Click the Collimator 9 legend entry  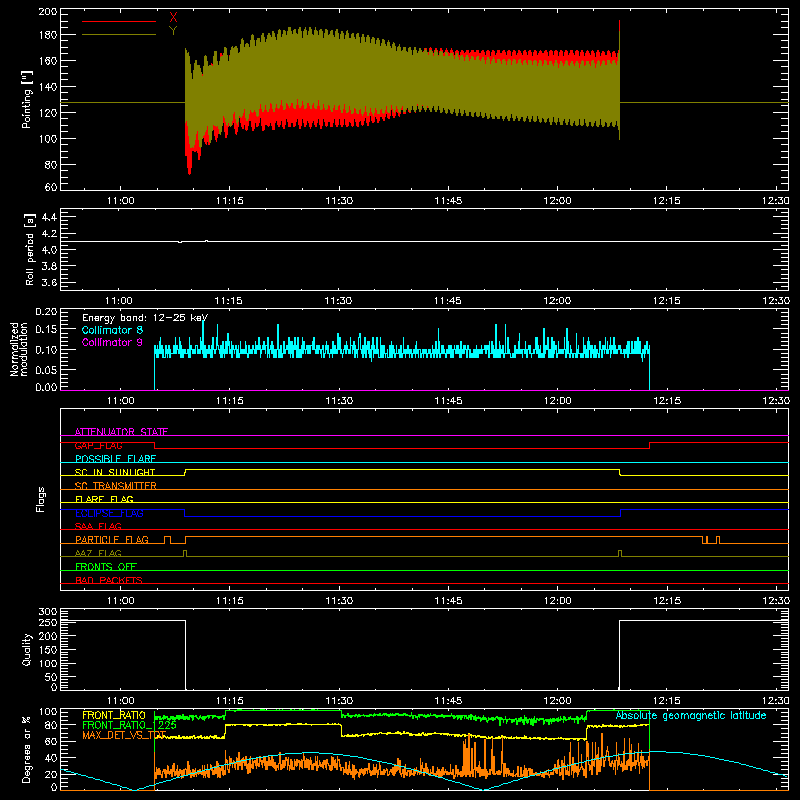click(x=112, y=342)
